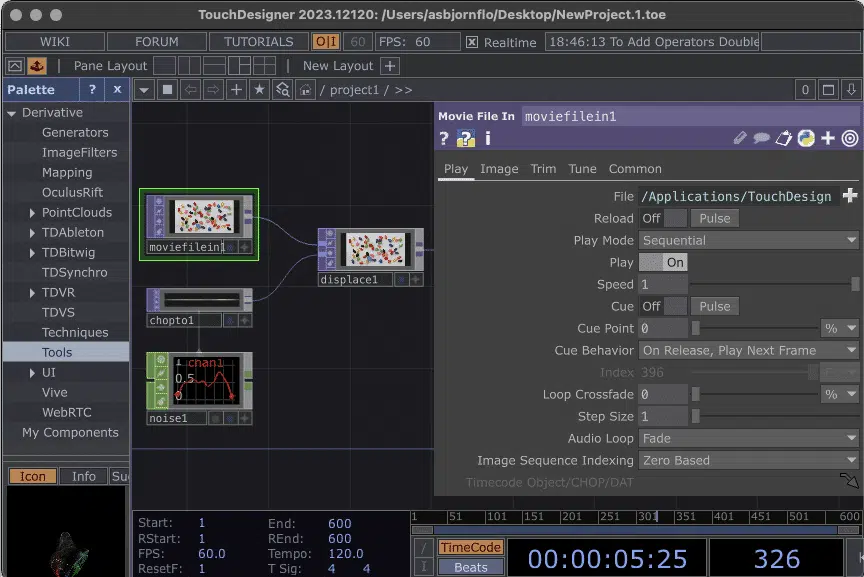
Task: Adjust the Cue Point slider
Action: click(x=754, y=328)
